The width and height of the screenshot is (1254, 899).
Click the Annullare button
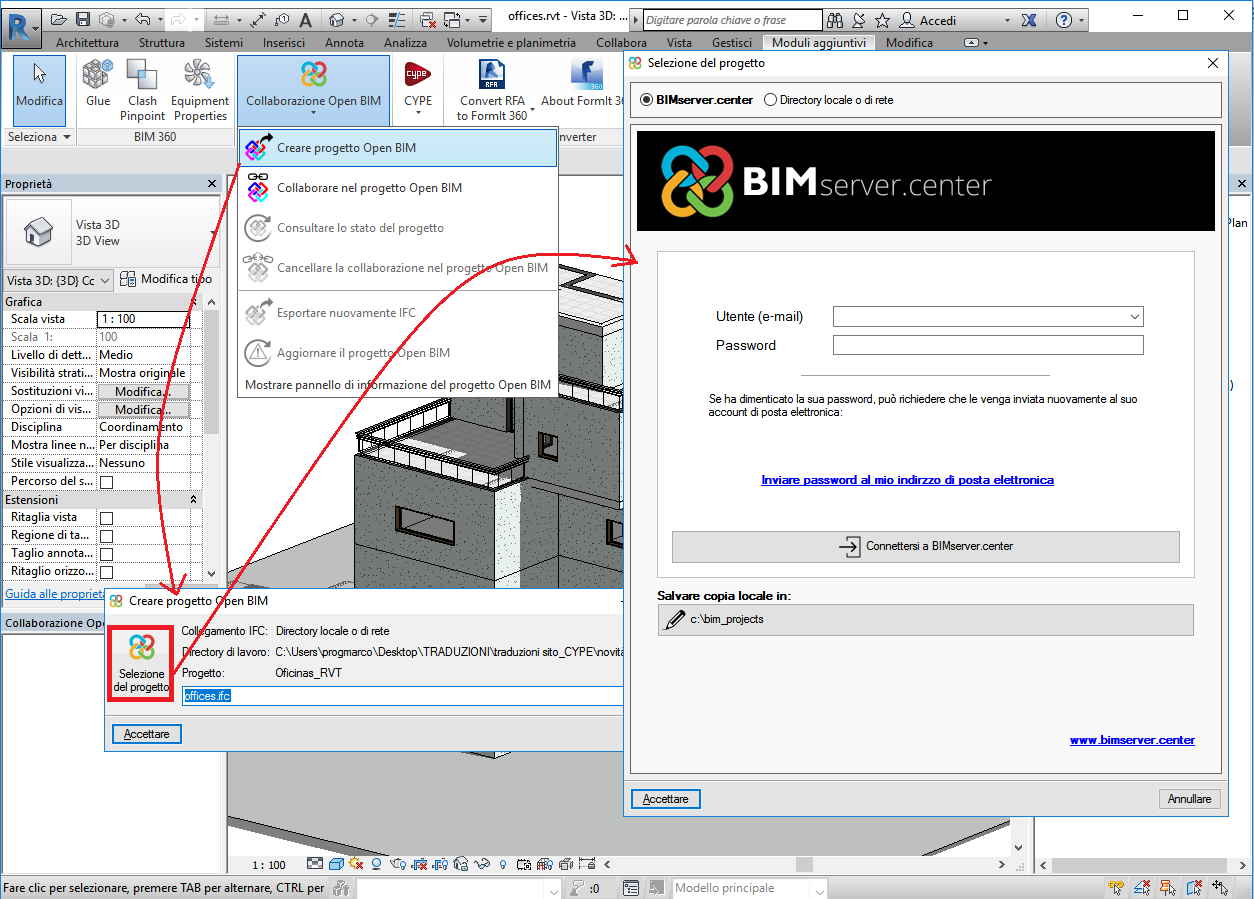(x=1189, y=799)
